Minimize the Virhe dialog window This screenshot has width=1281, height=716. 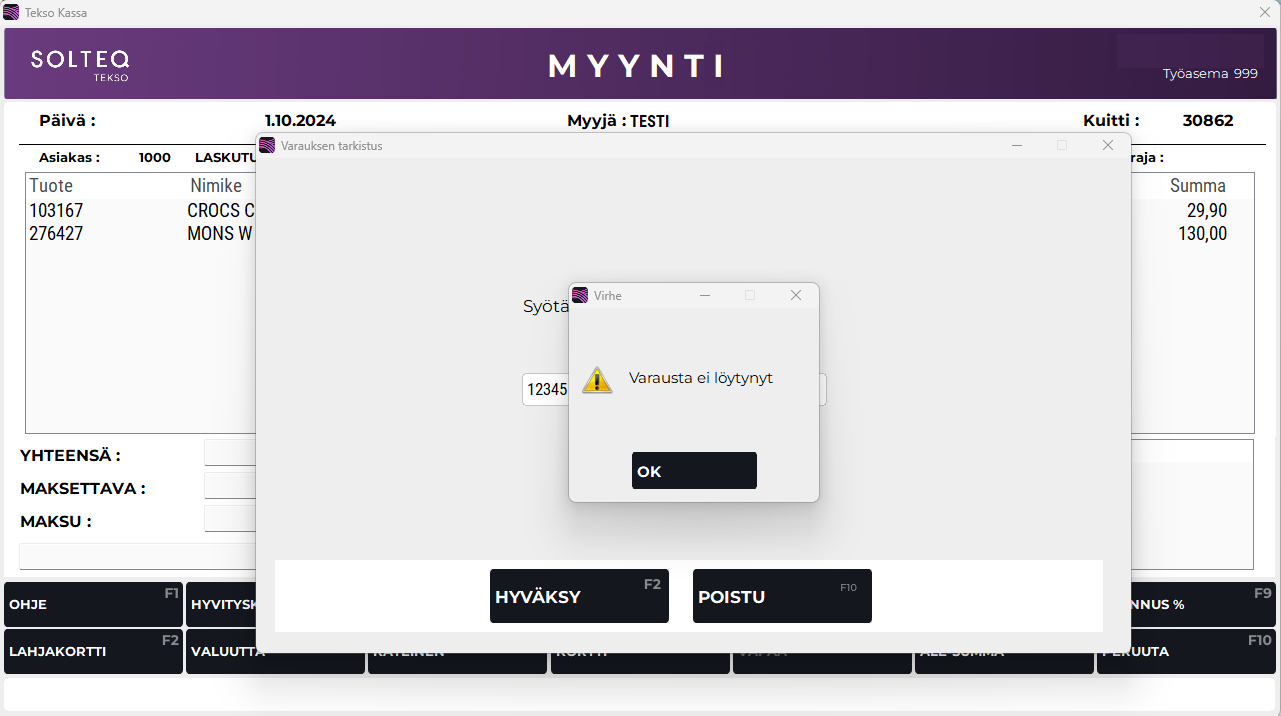coord(705,295)
